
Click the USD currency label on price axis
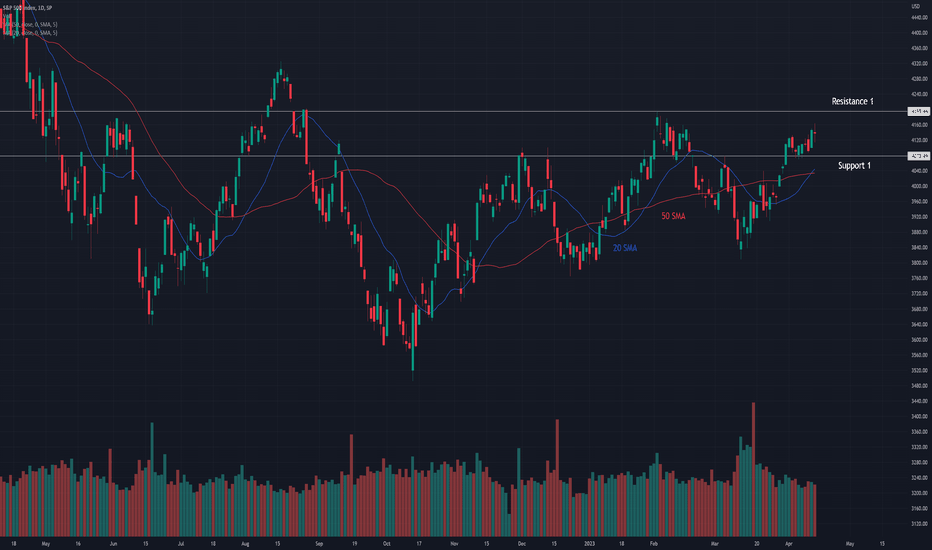point(916,7)
